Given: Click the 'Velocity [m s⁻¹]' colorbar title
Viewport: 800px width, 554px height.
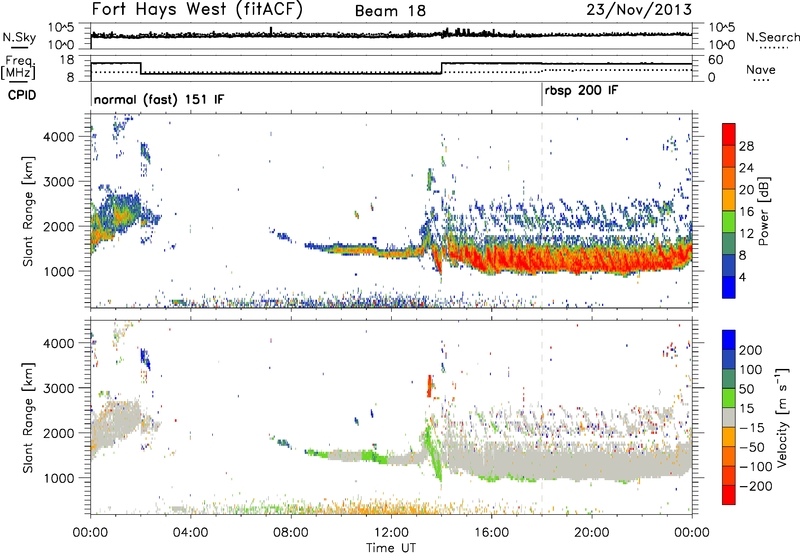Looking at the screenshot, I should (782, 417).
